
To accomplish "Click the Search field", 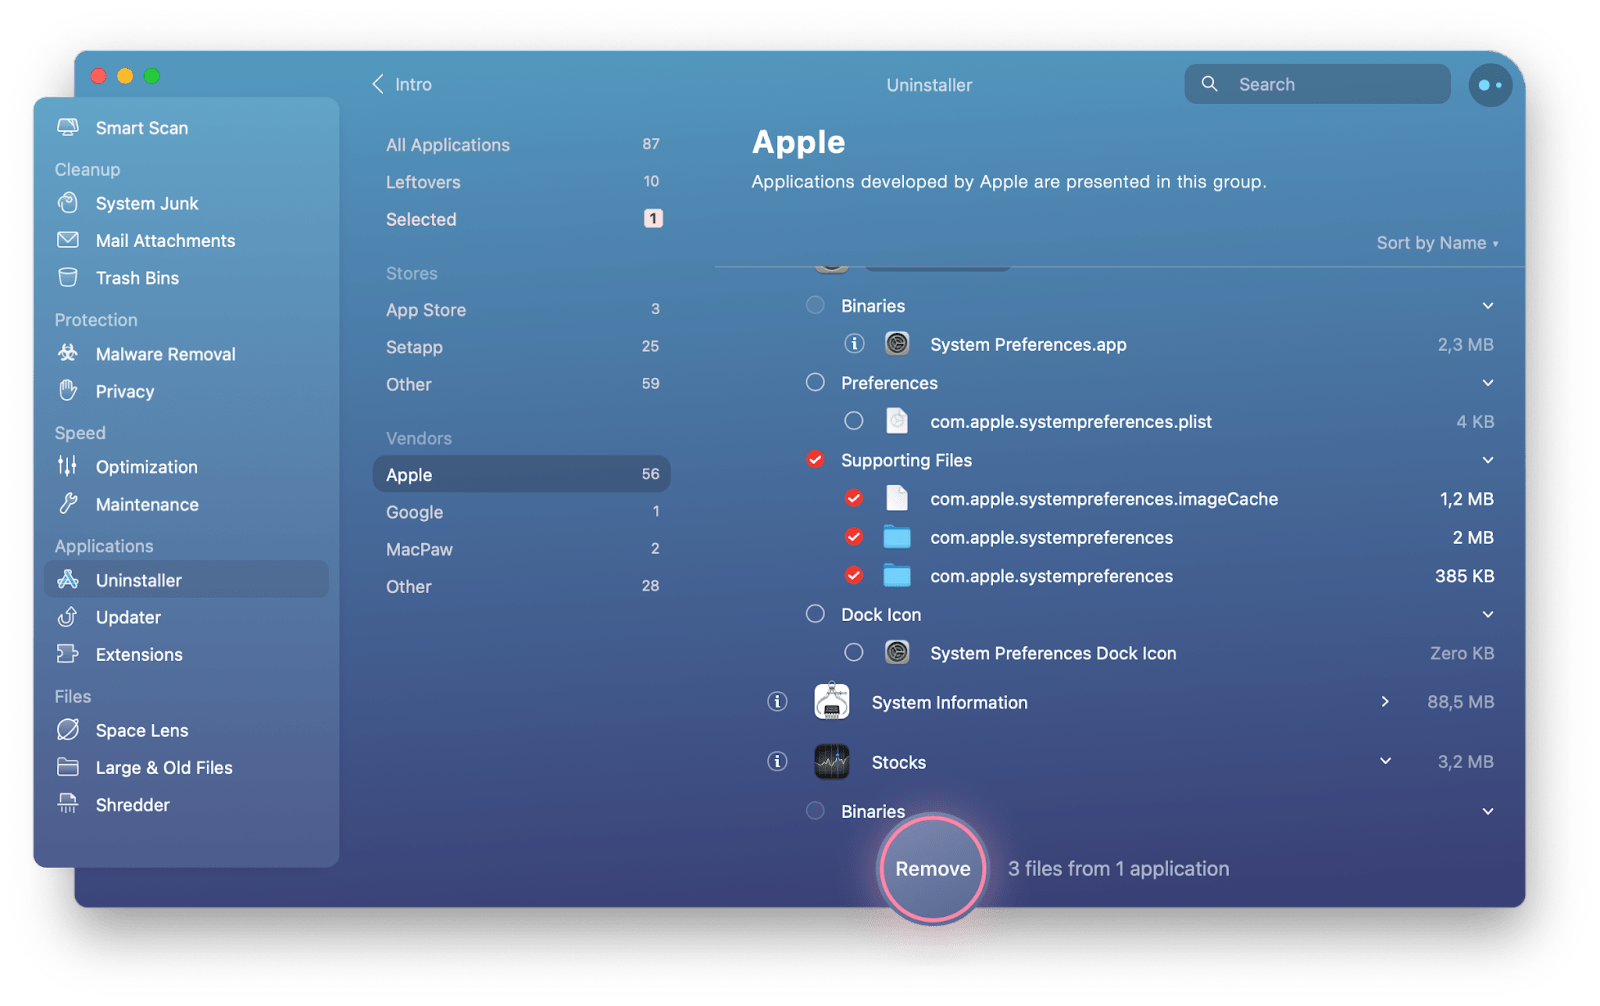I will (x=1317, y=84).
